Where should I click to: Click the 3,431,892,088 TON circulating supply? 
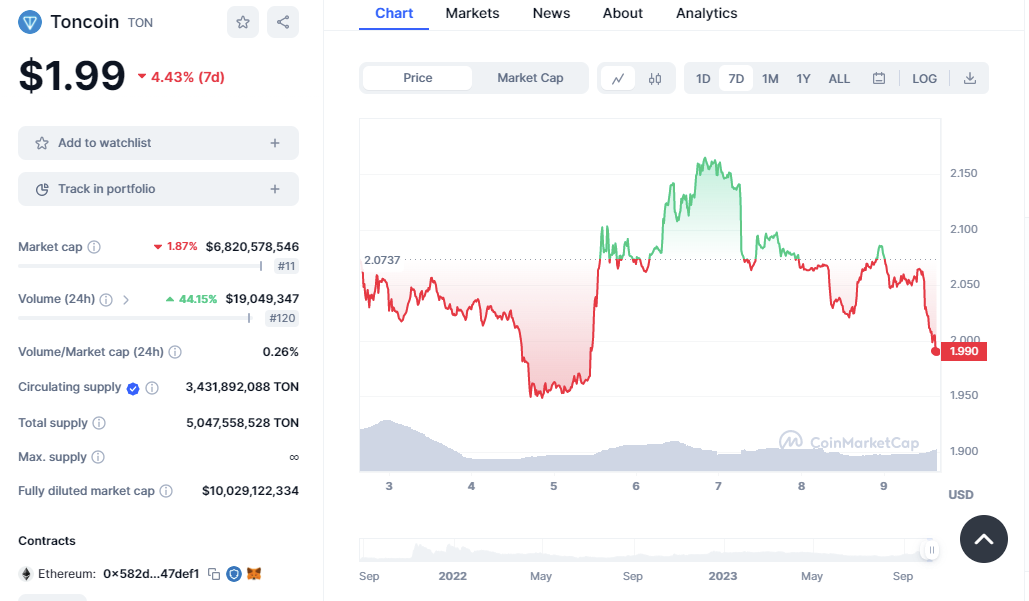242,387
